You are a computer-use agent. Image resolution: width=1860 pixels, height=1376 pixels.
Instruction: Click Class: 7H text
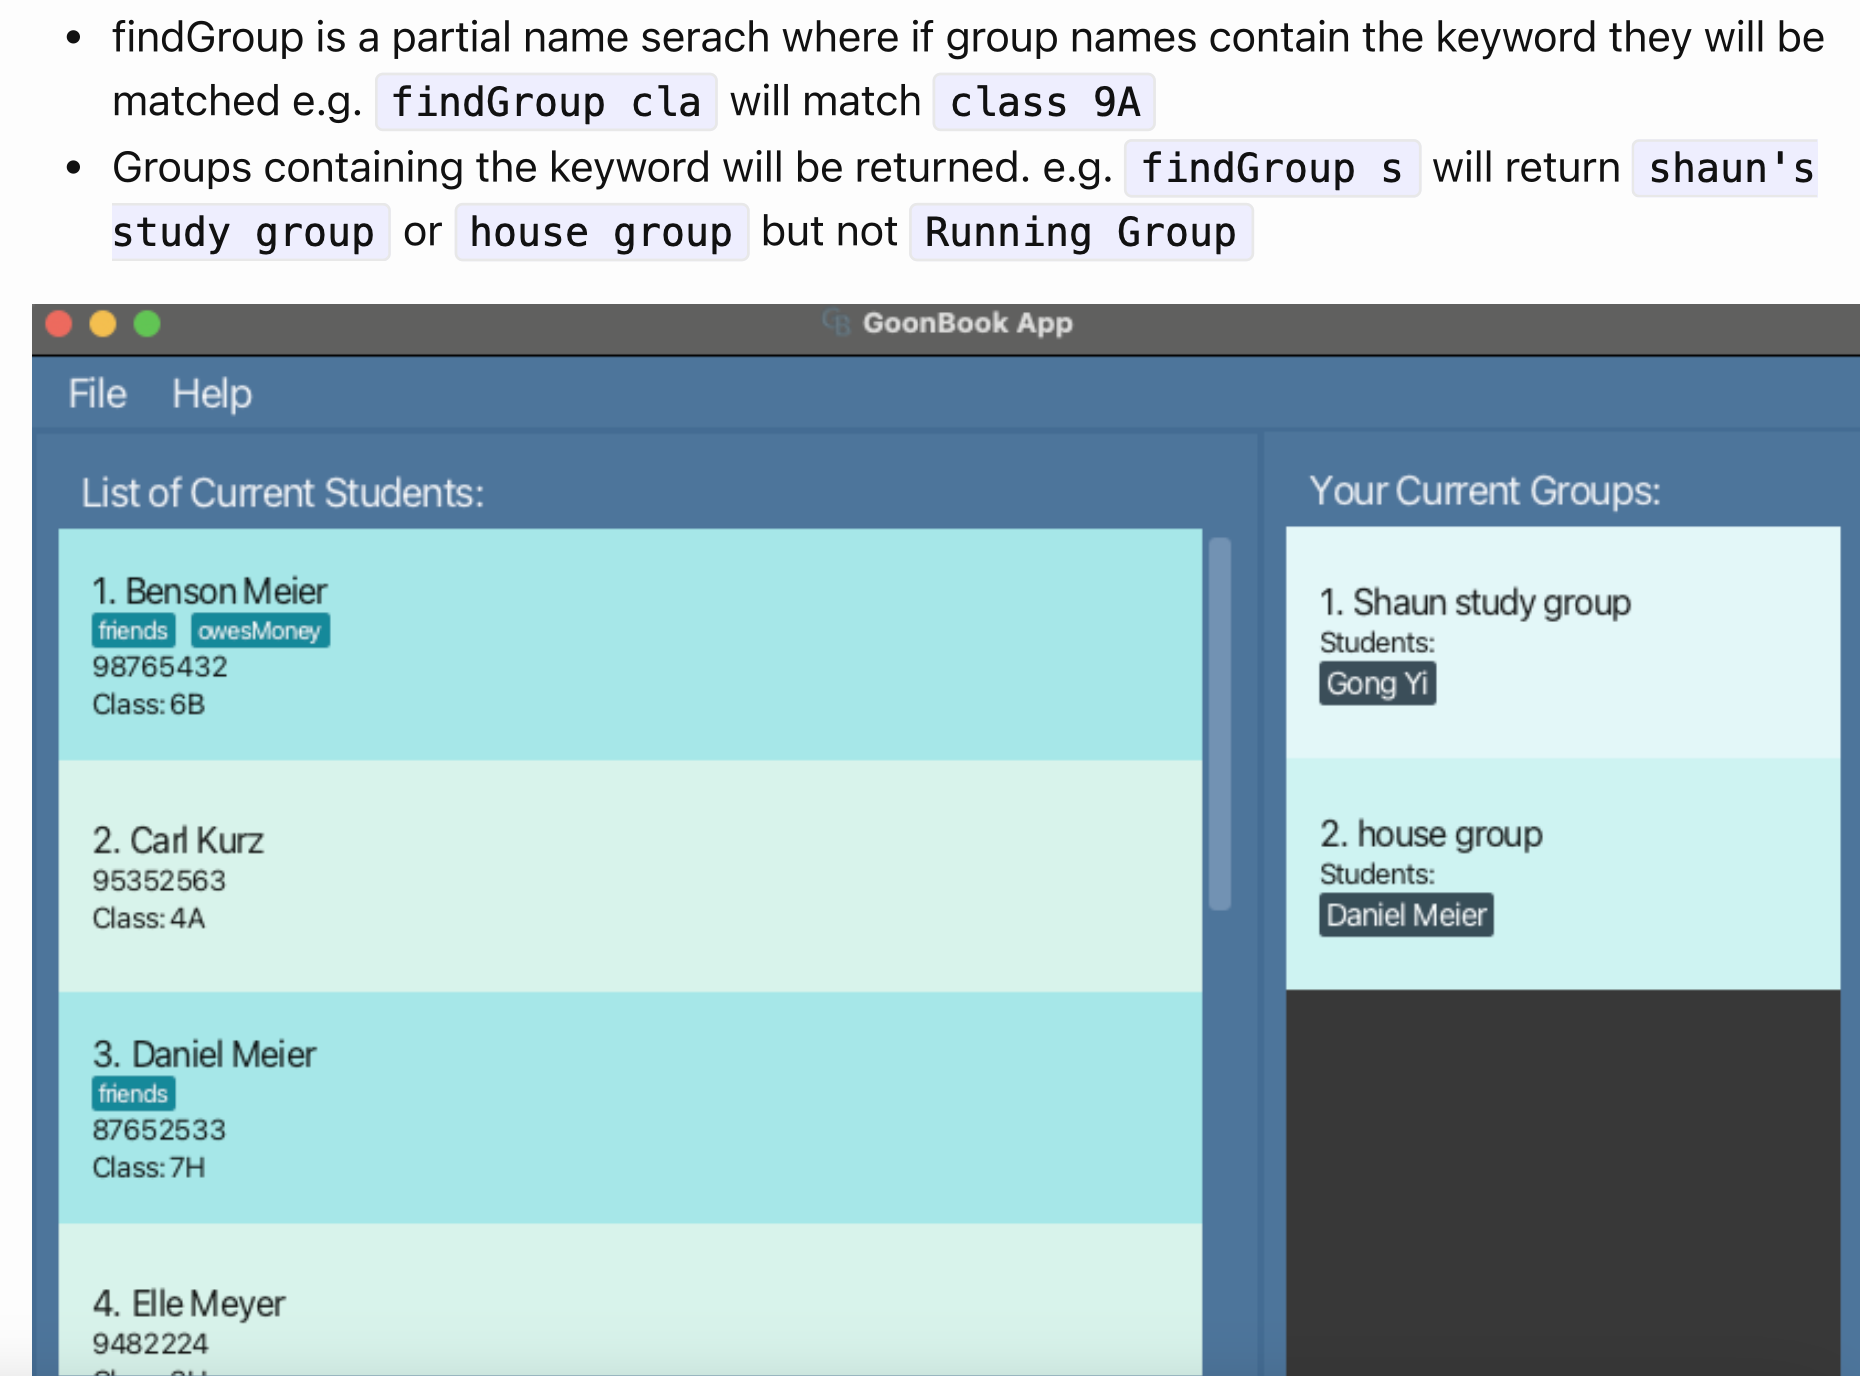point(148,1168)
